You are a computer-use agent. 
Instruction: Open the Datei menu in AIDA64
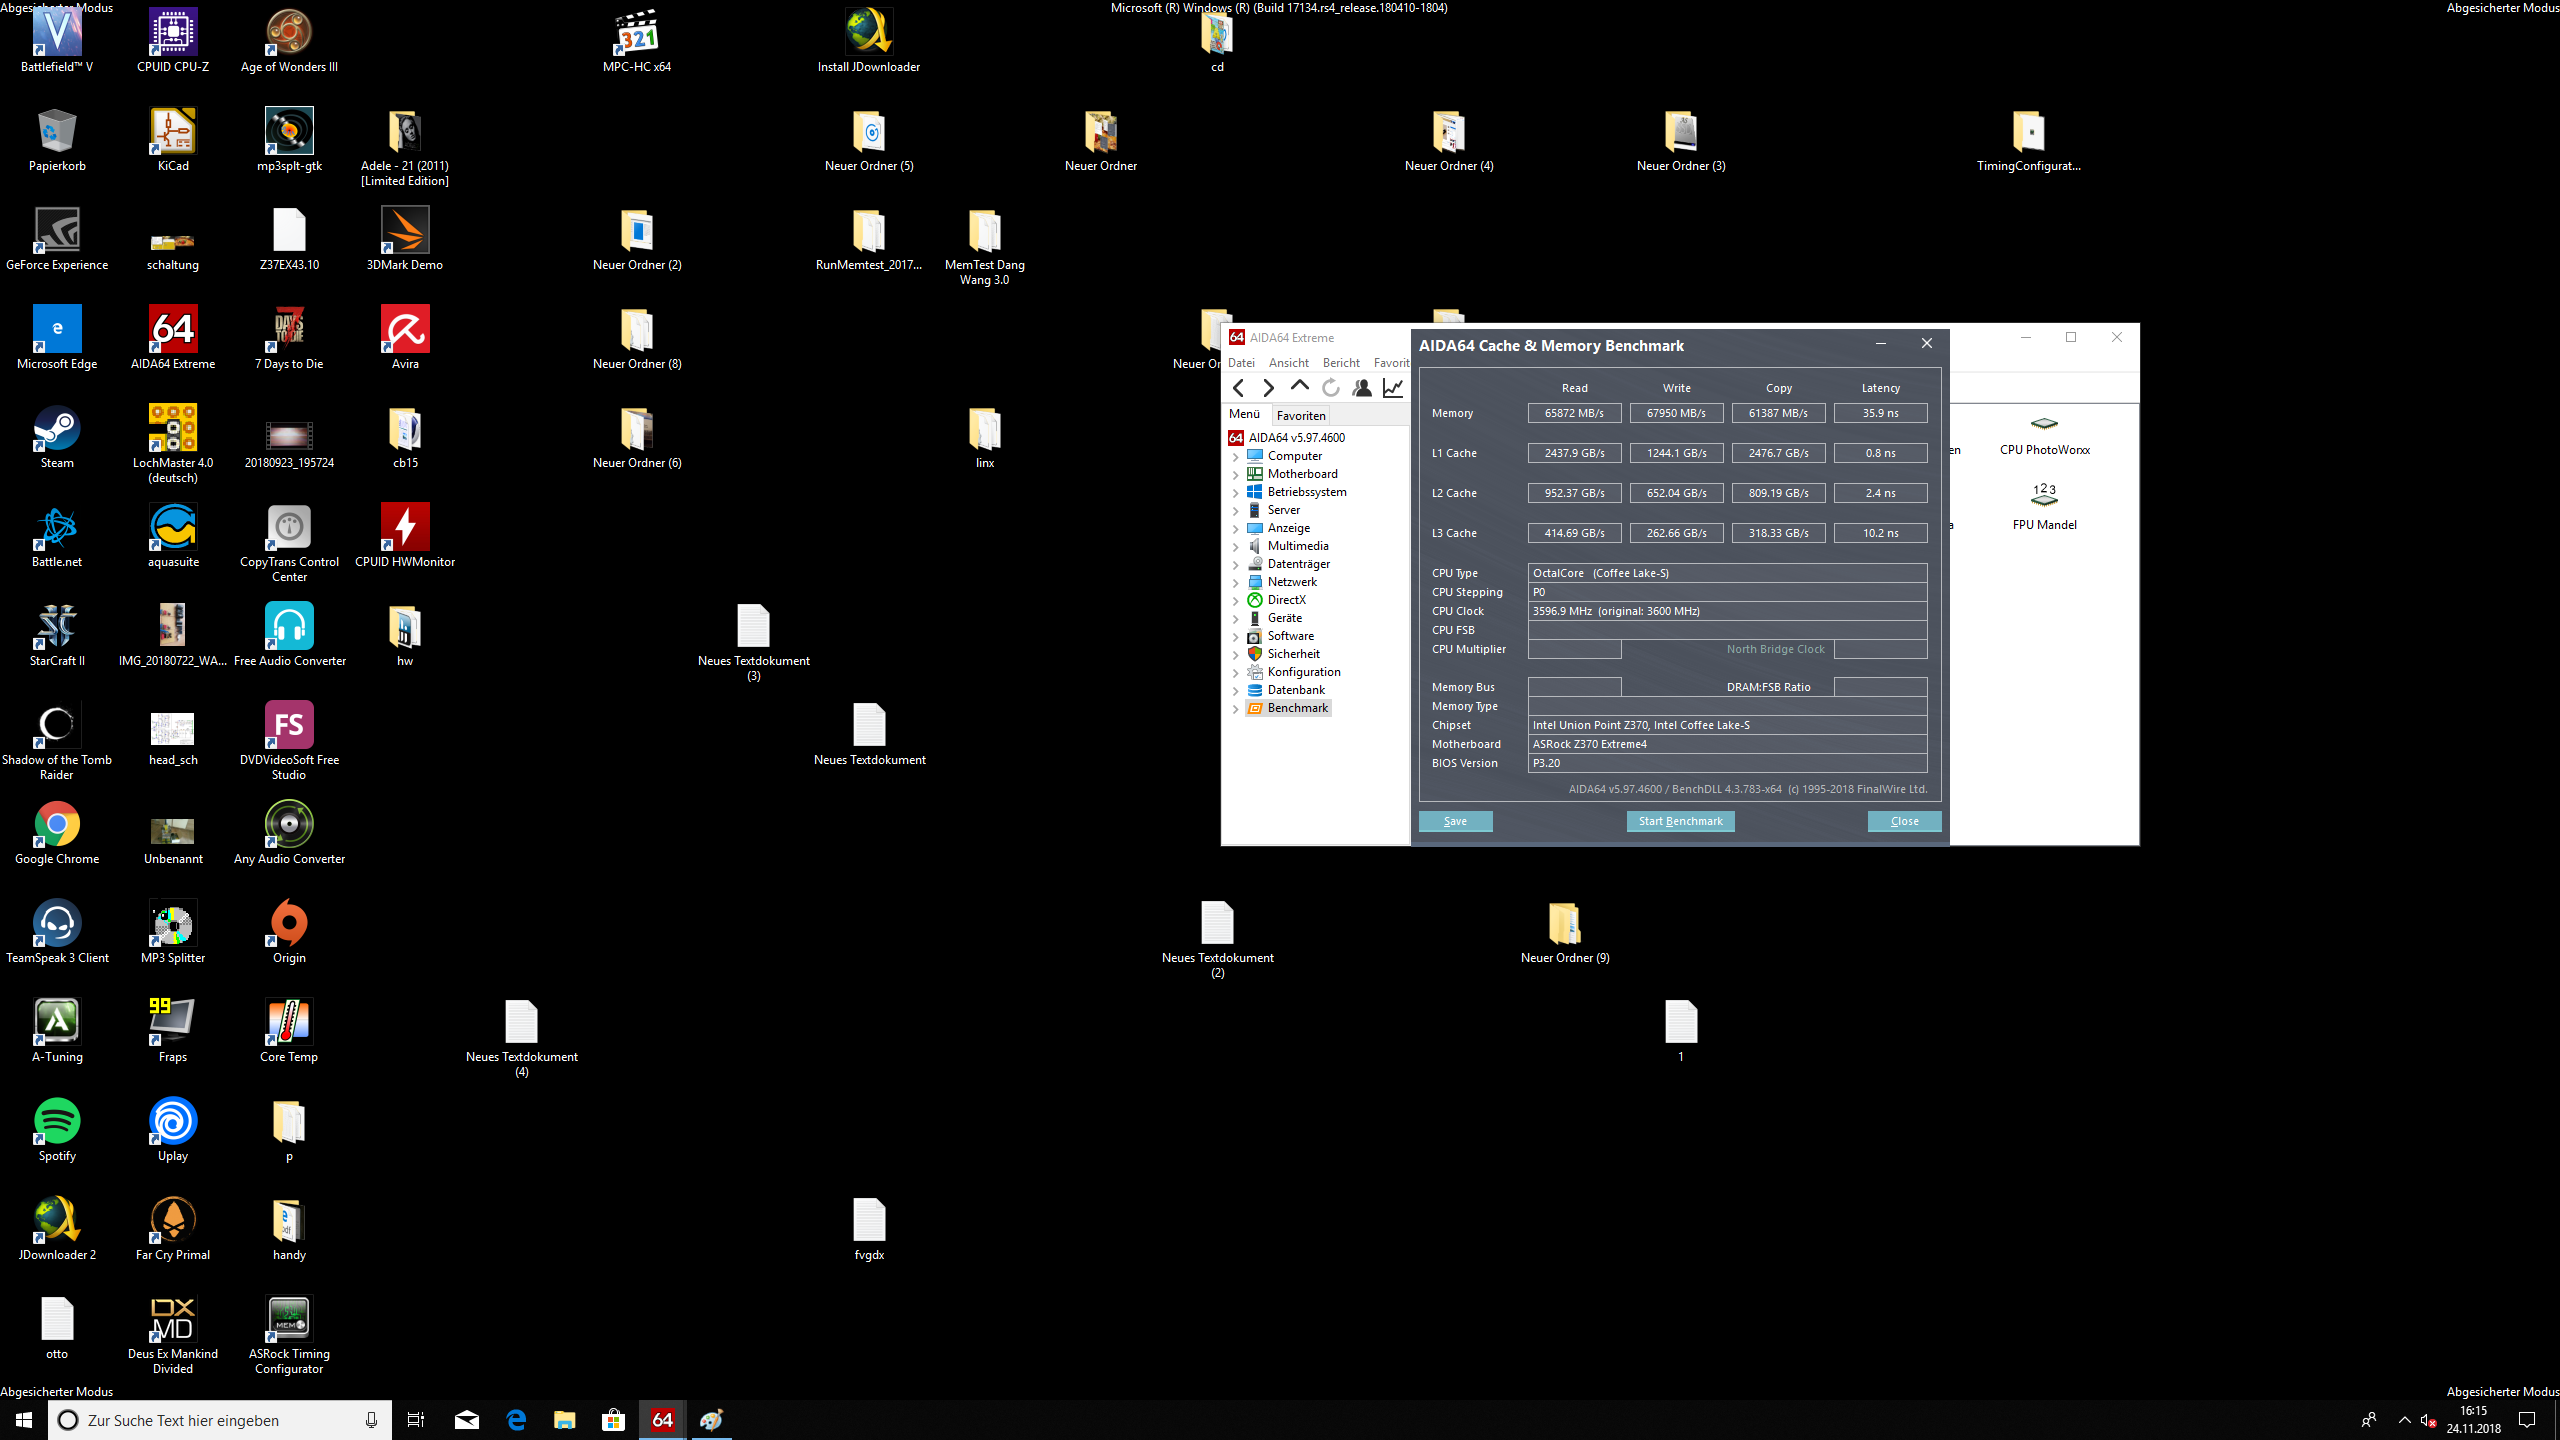click(1241, 363)
